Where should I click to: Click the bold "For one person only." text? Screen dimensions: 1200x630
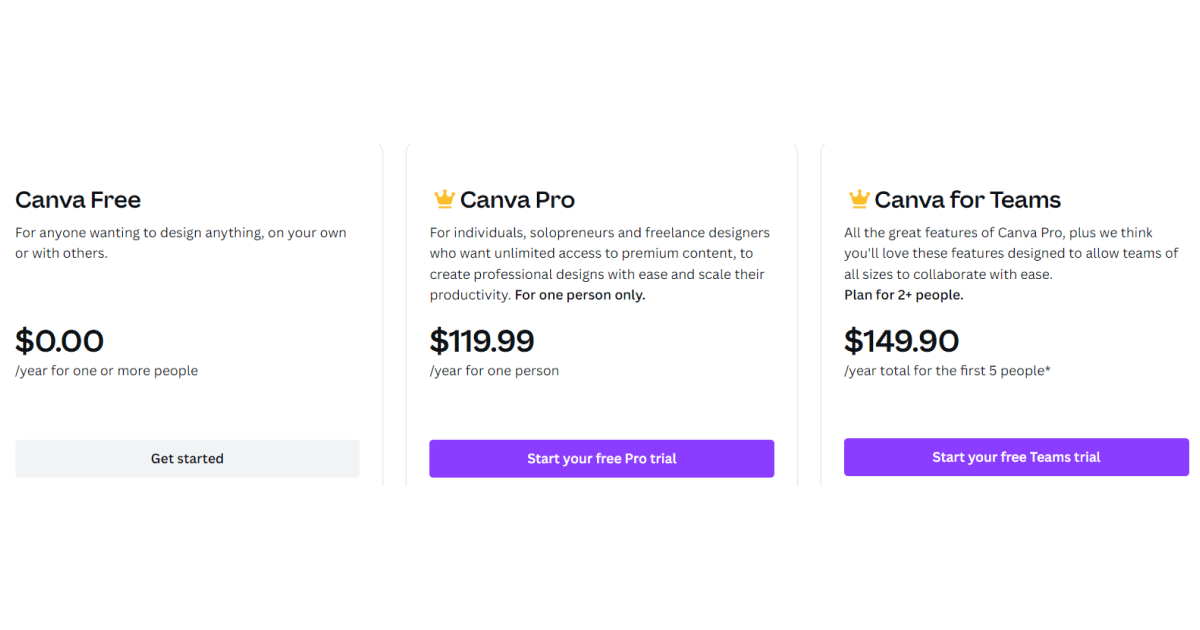click(x=580, y=295)
